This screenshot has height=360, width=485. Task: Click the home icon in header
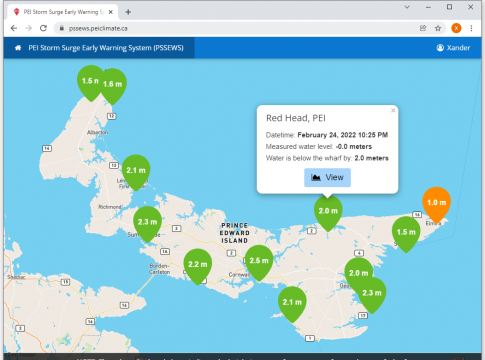18,48
